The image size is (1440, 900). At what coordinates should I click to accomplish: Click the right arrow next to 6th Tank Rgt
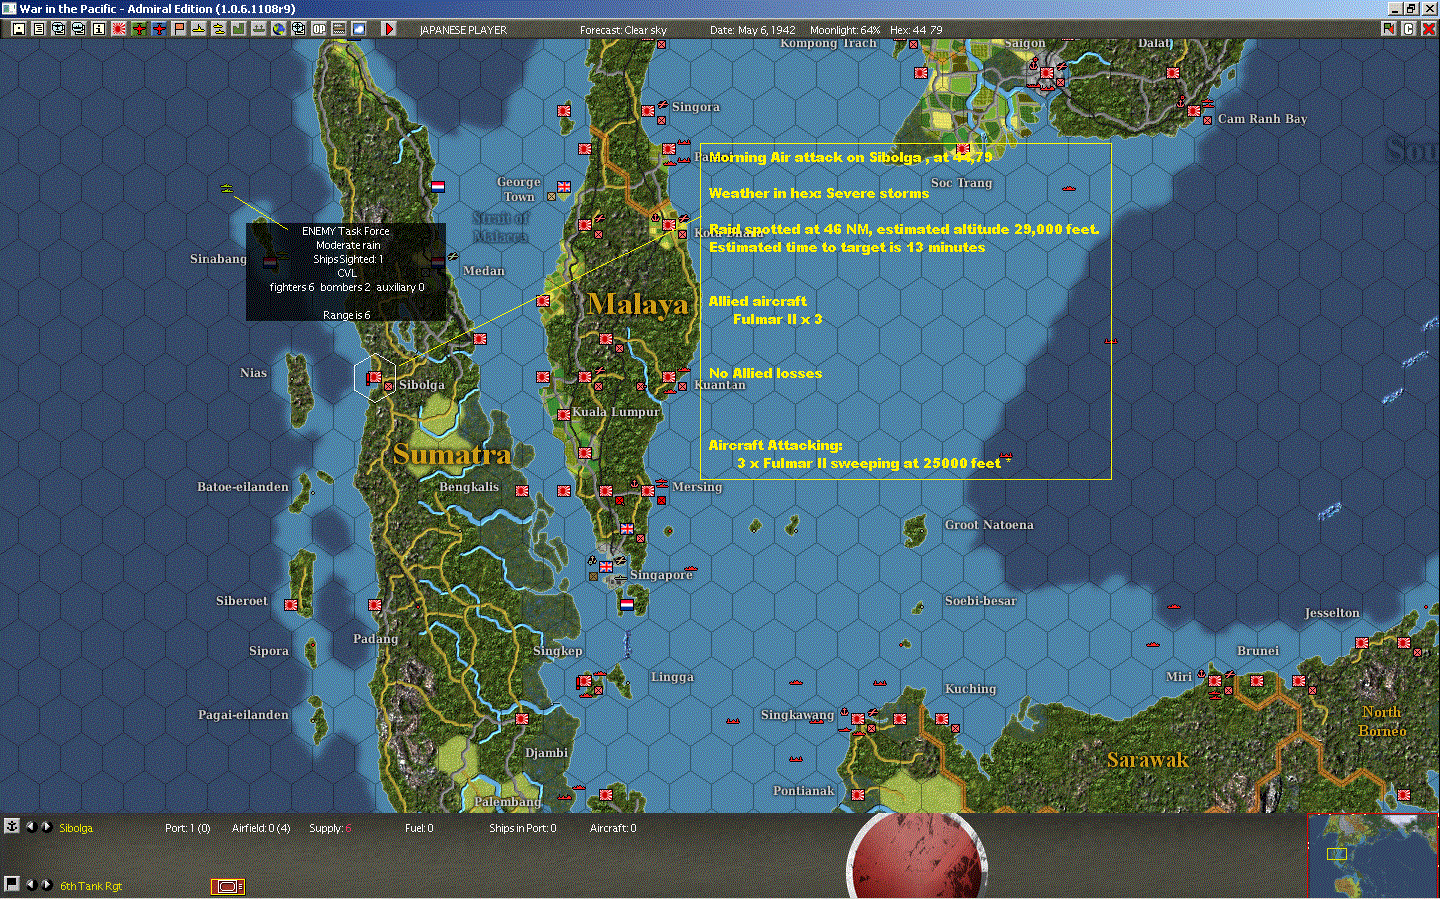[46, 885]
